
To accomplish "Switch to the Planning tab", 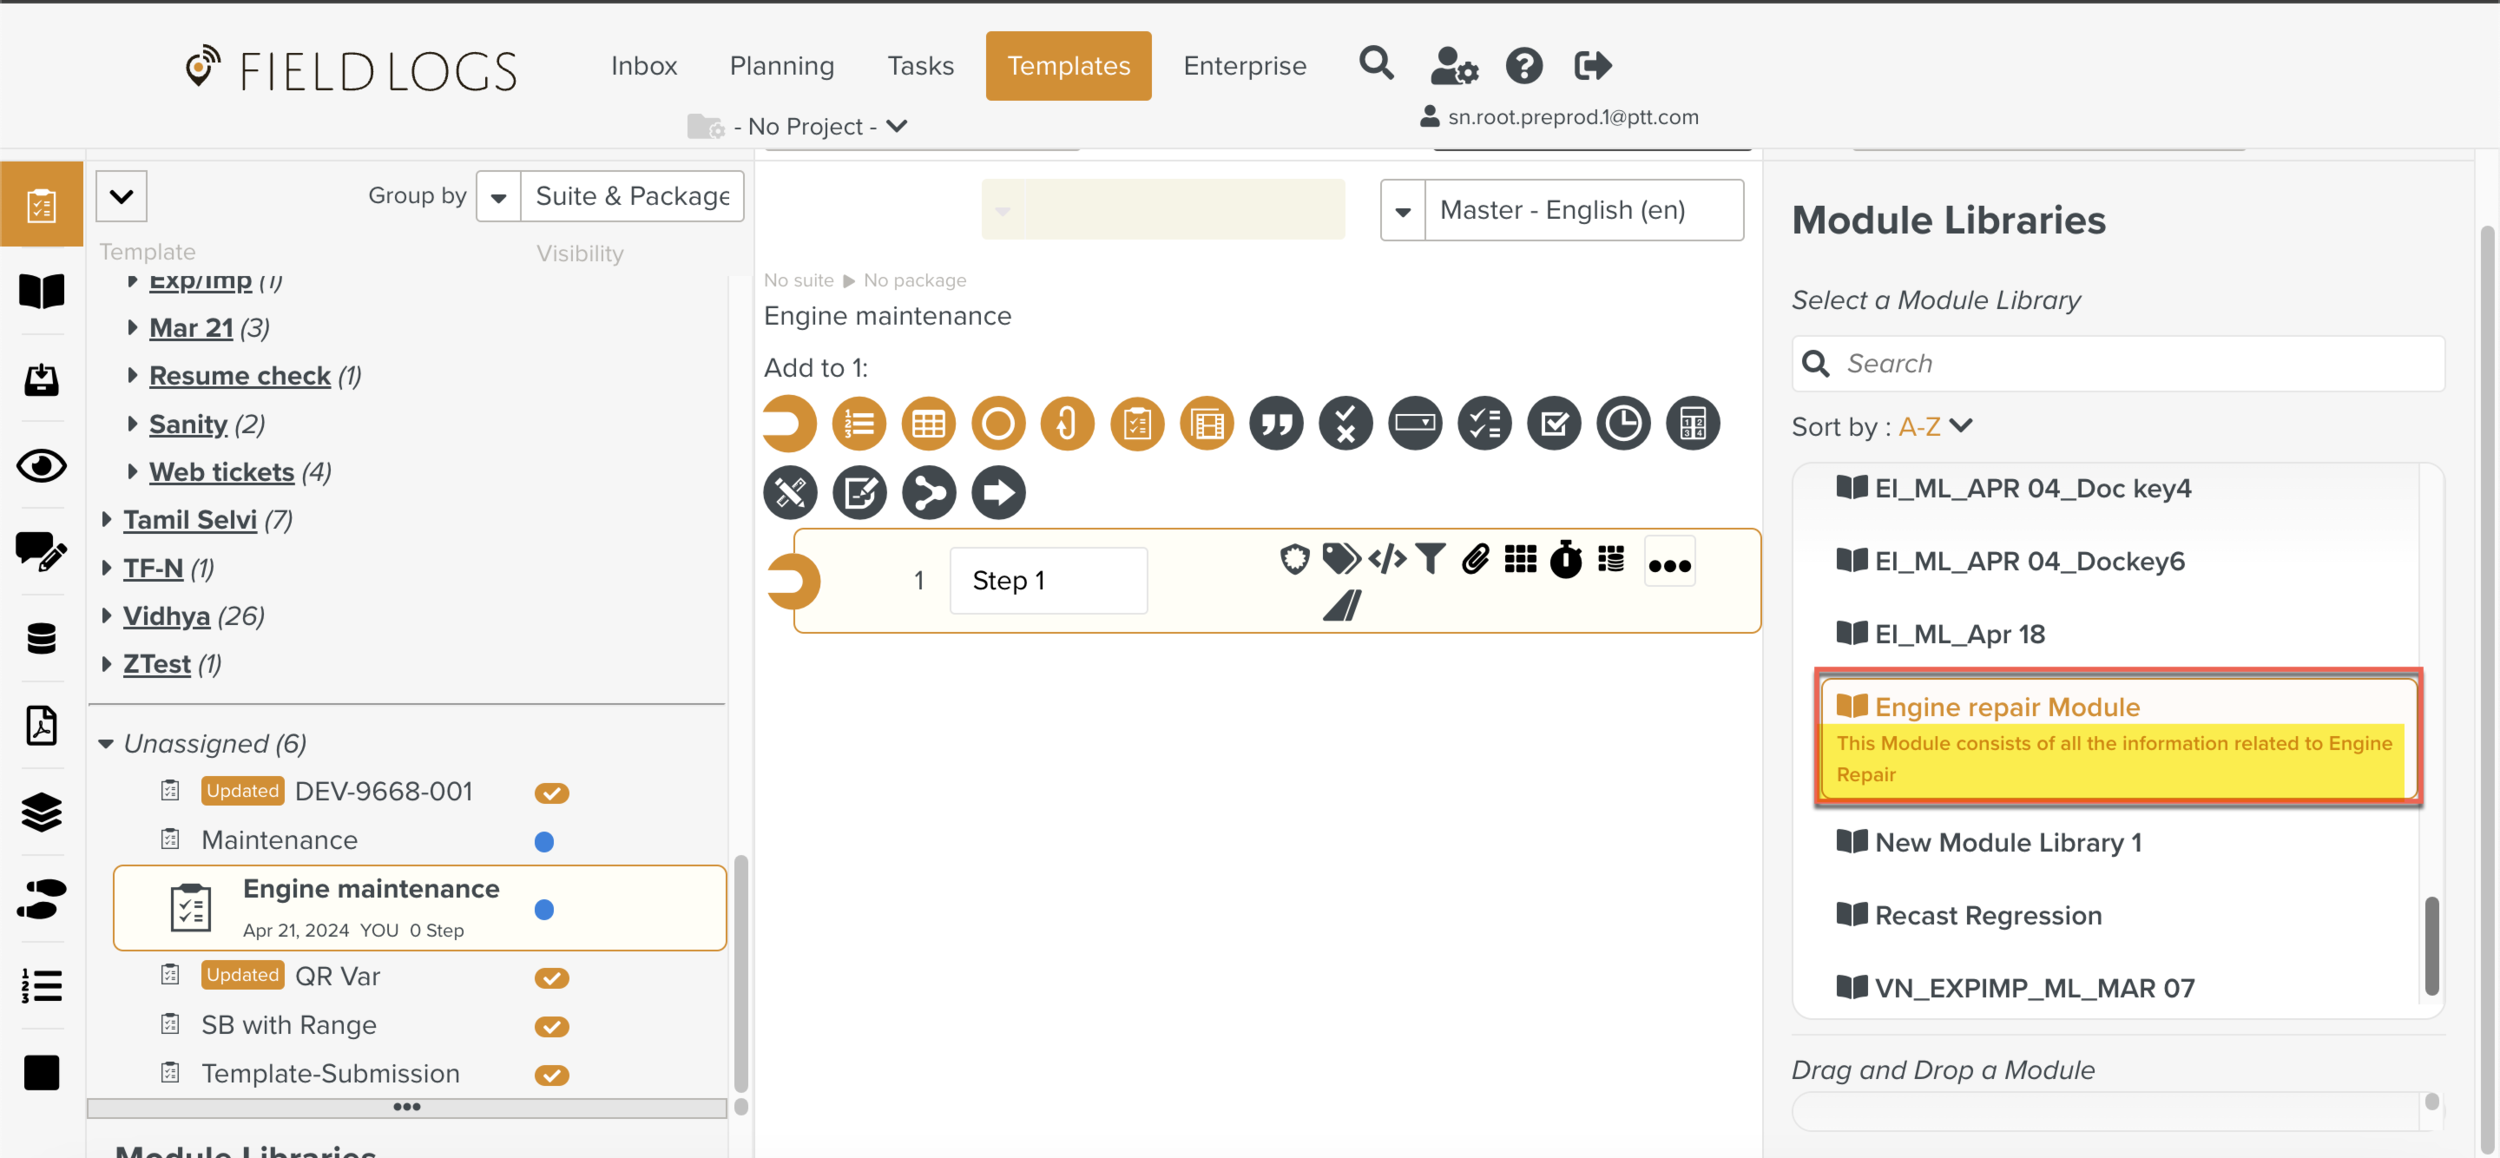I will [x=781, y=66].
